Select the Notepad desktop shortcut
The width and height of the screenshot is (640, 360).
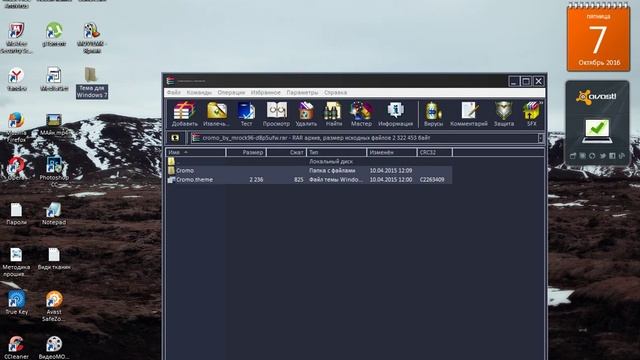click(54, 213)
